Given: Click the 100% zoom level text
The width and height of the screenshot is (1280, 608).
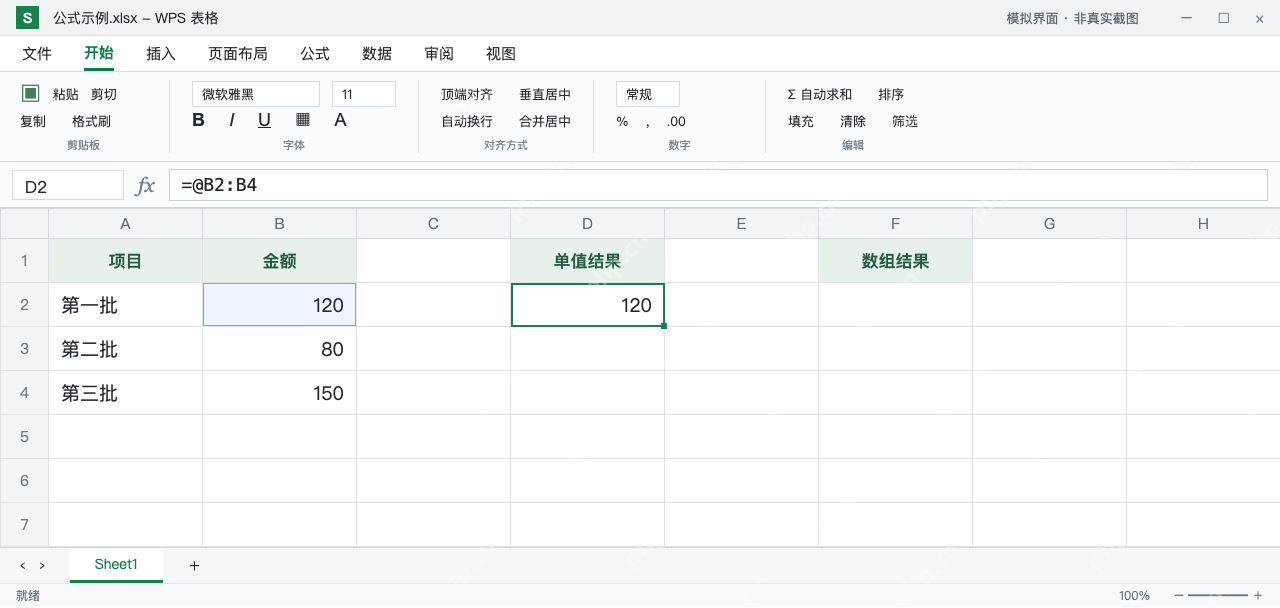Looking at the screenshot, I should coord(1134,596).
